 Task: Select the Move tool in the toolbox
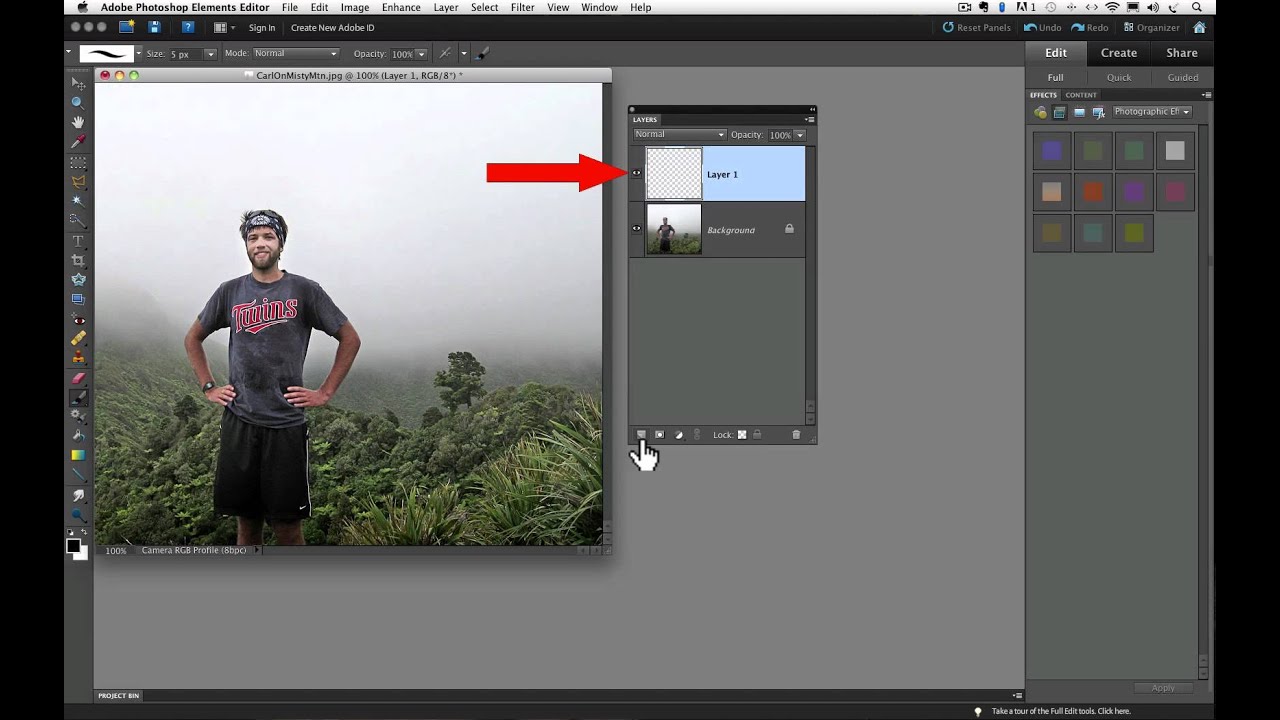point(78,83)
